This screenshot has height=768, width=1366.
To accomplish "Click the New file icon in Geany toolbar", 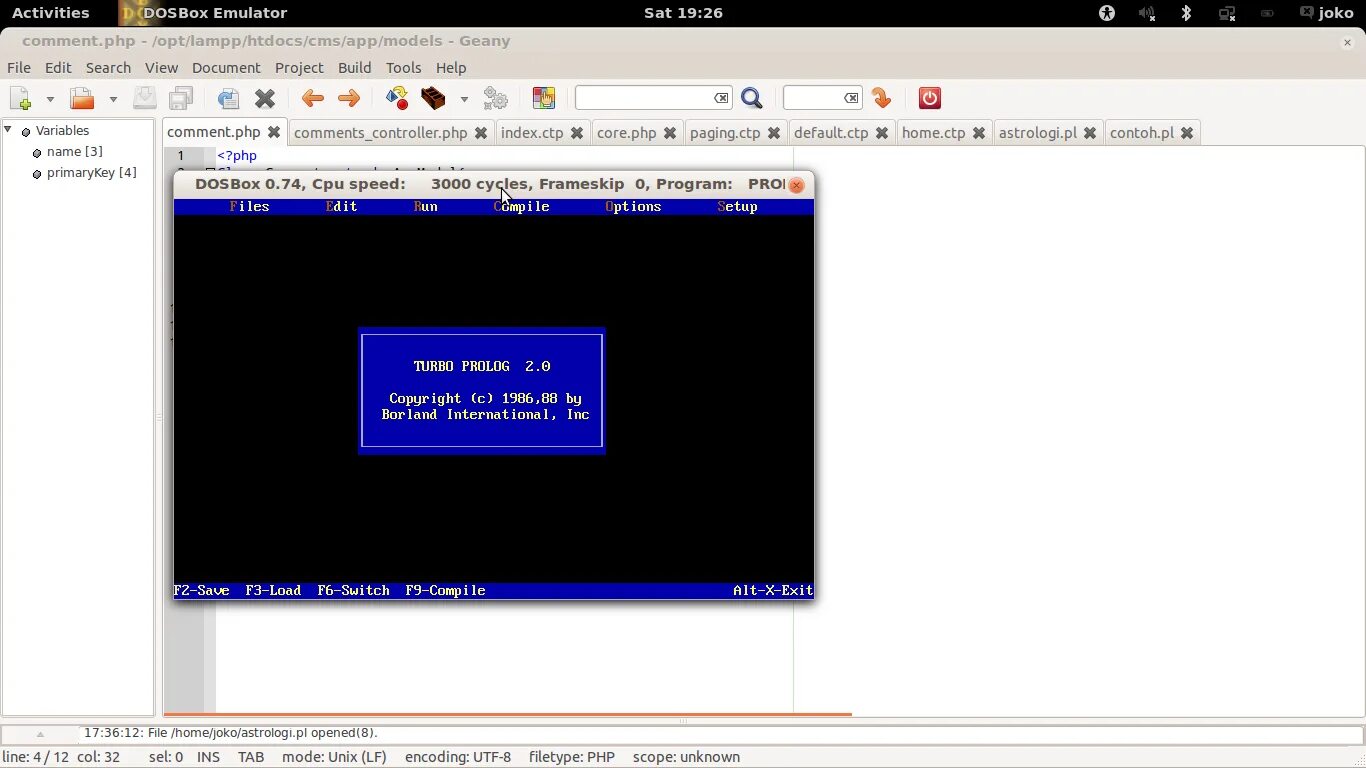I will click(x=20, y=98).
